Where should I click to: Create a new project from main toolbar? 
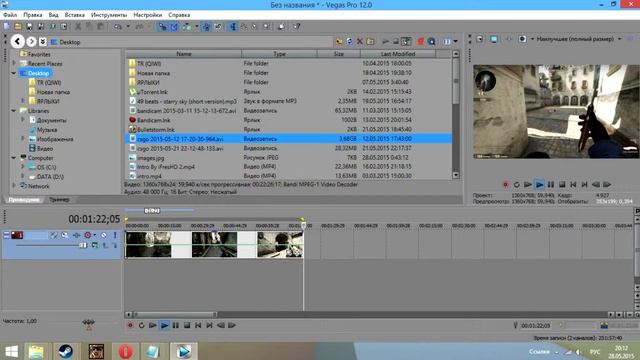[7, 27]
